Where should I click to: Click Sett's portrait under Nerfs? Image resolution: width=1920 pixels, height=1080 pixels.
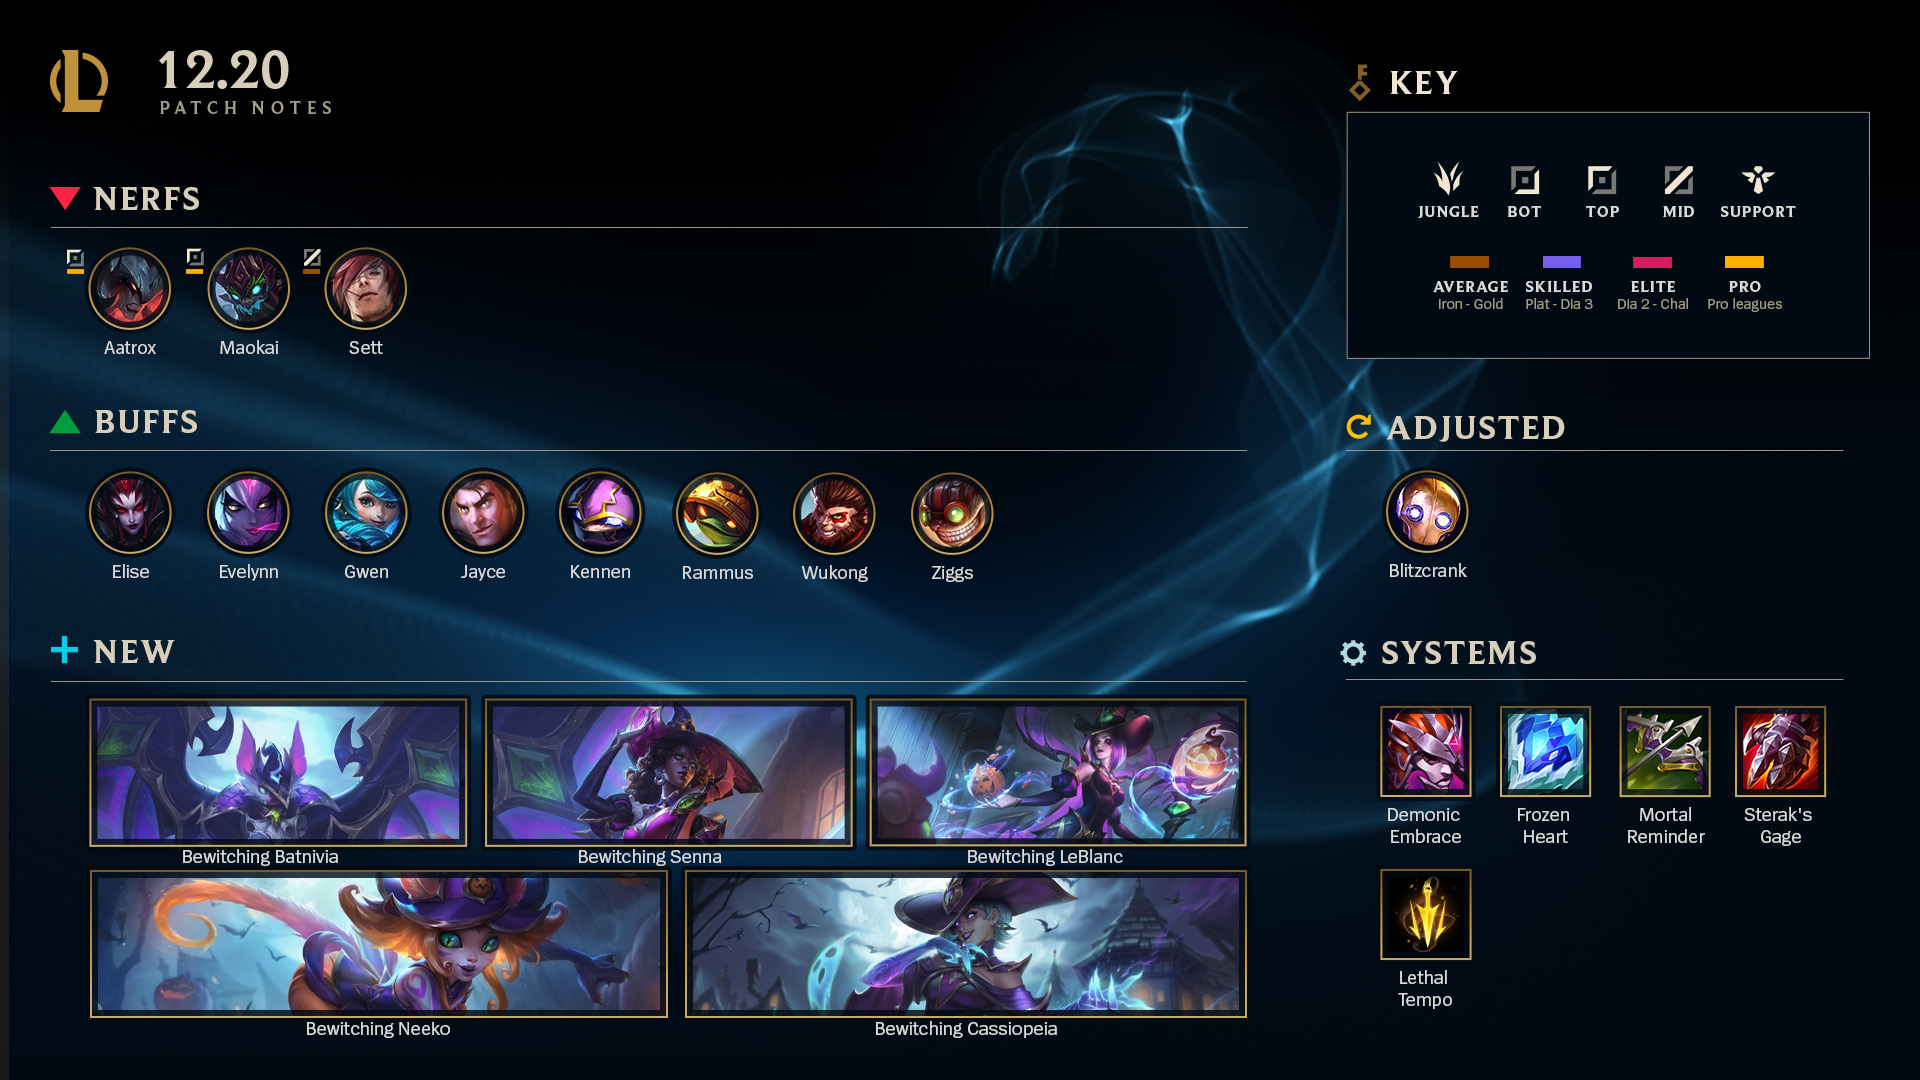pyautogui.click(x=365, y=289)
